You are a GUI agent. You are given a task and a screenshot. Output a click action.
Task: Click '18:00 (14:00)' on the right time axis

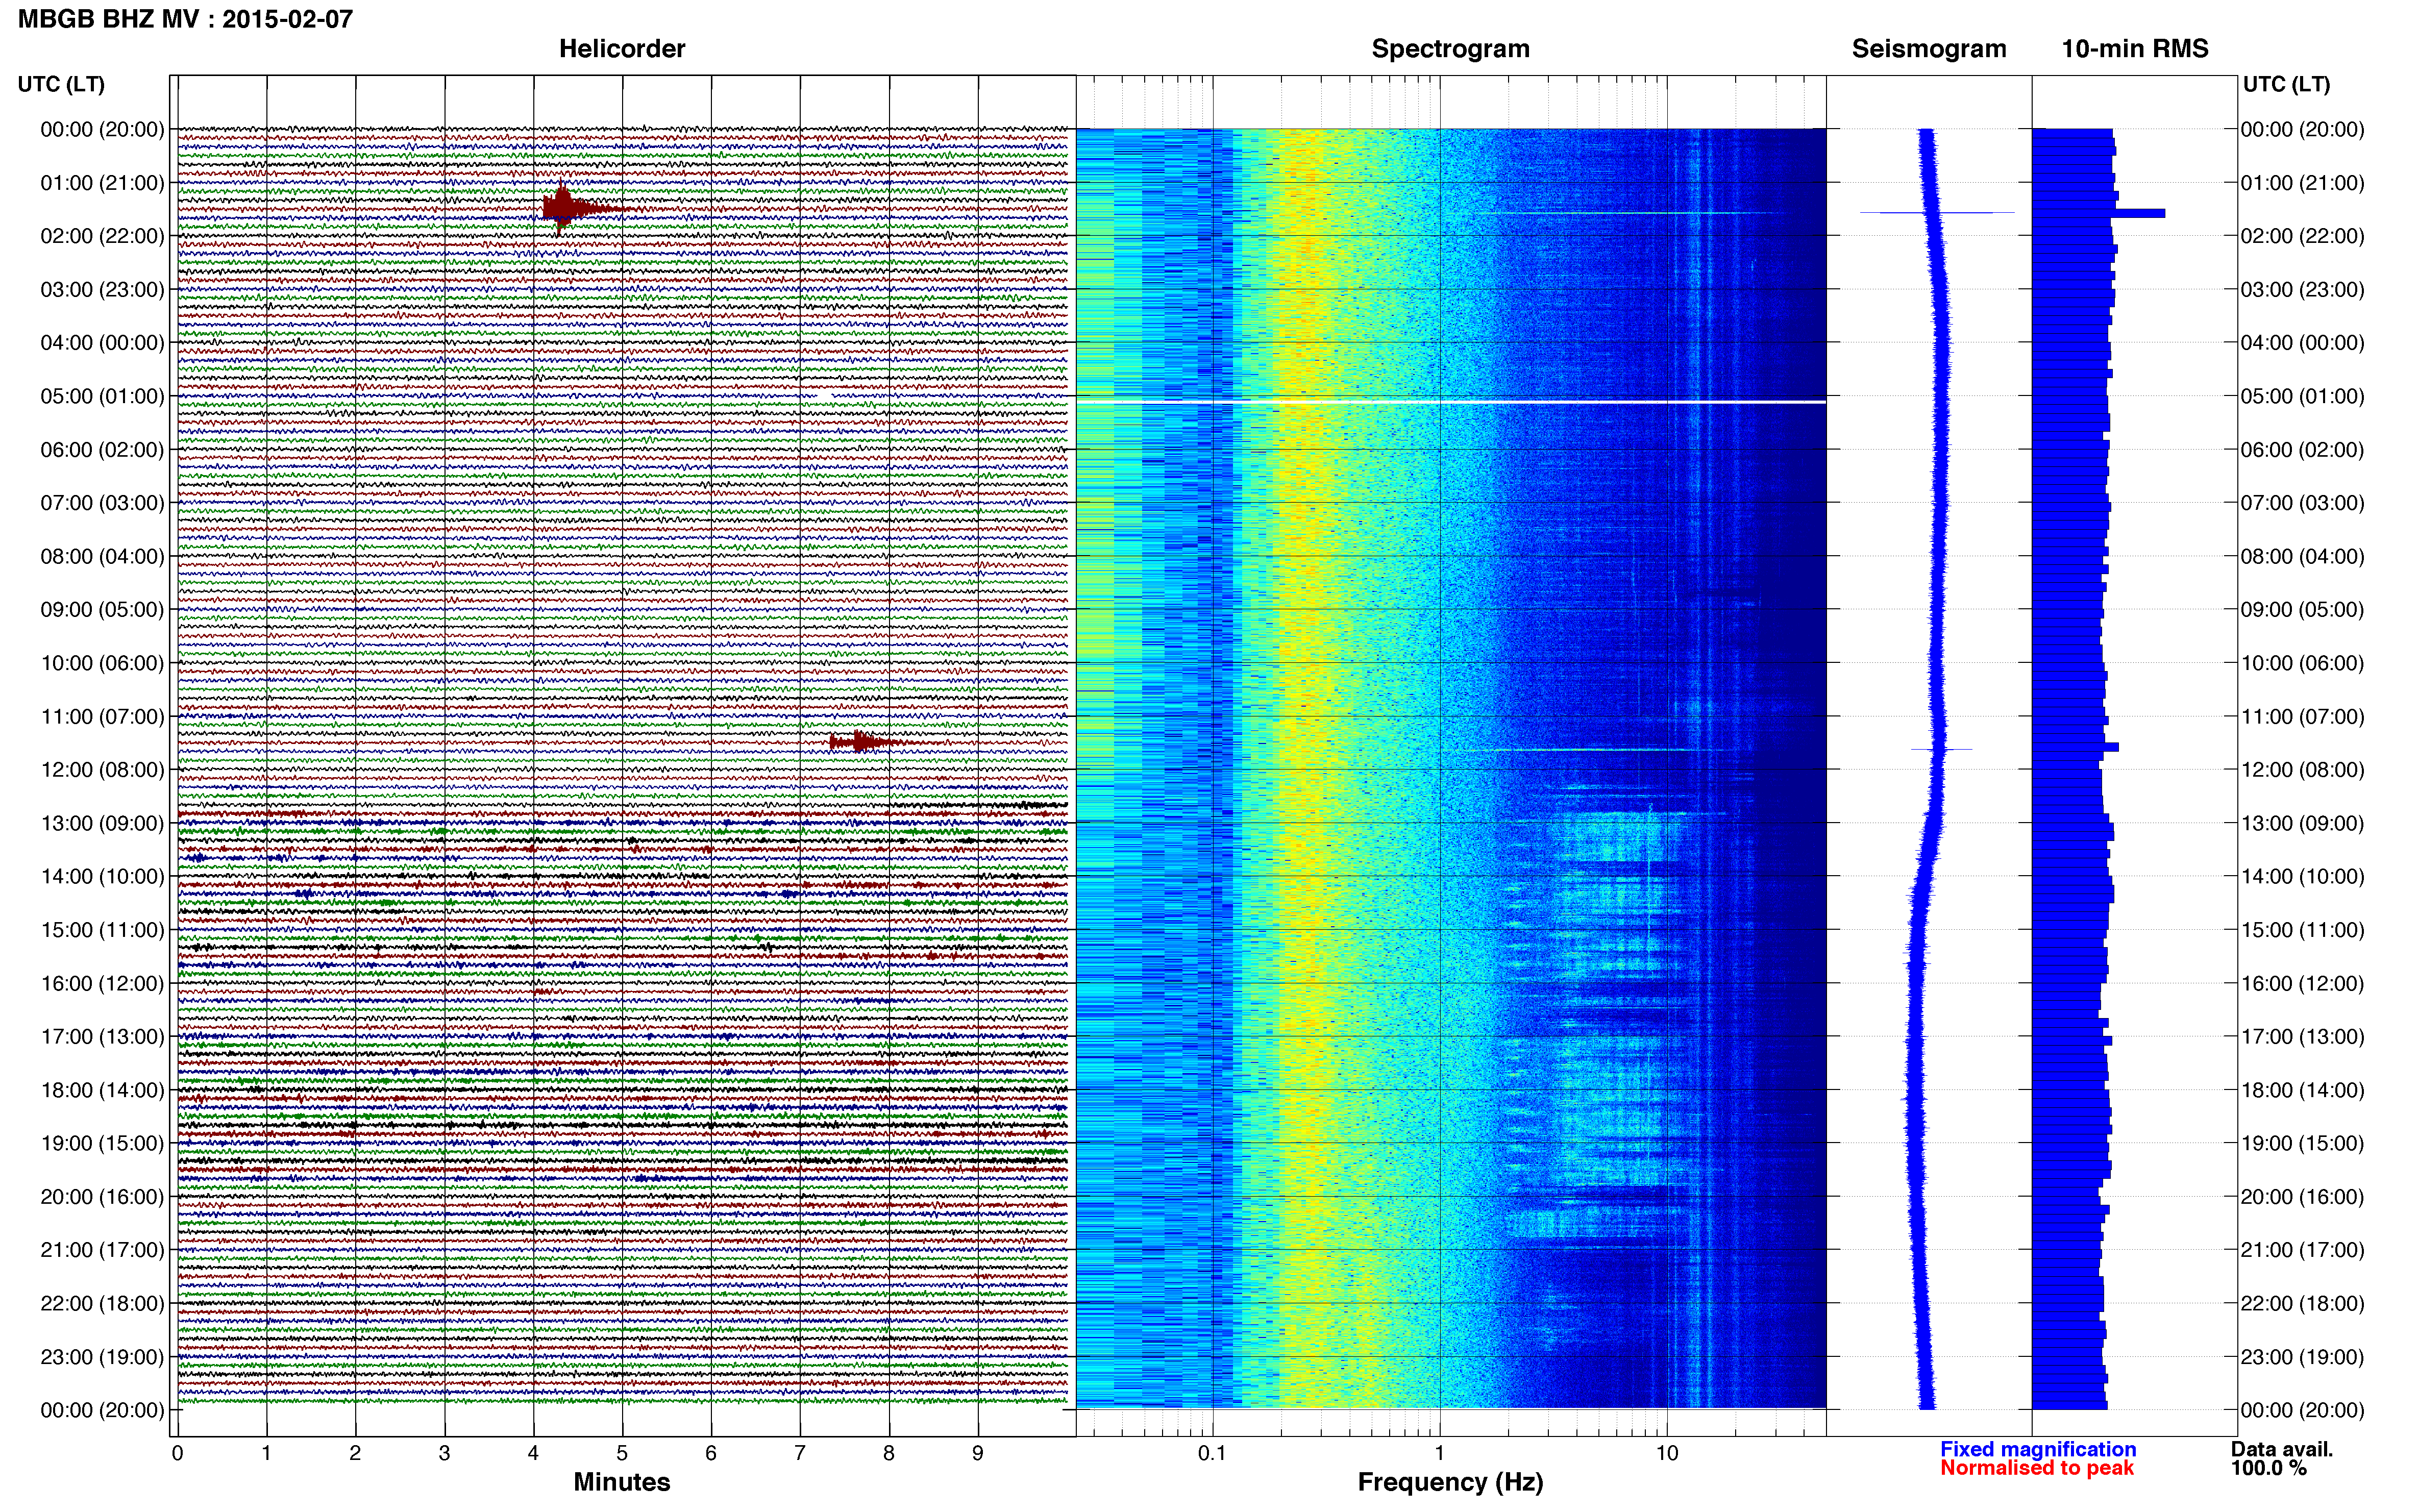click(x=2302, y=1090)
